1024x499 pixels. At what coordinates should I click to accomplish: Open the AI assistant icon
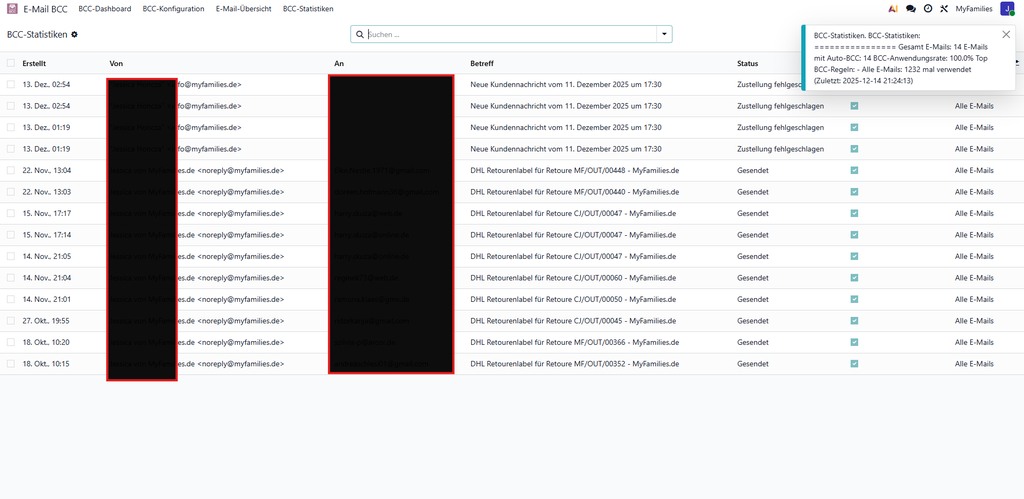coord(893,8)
